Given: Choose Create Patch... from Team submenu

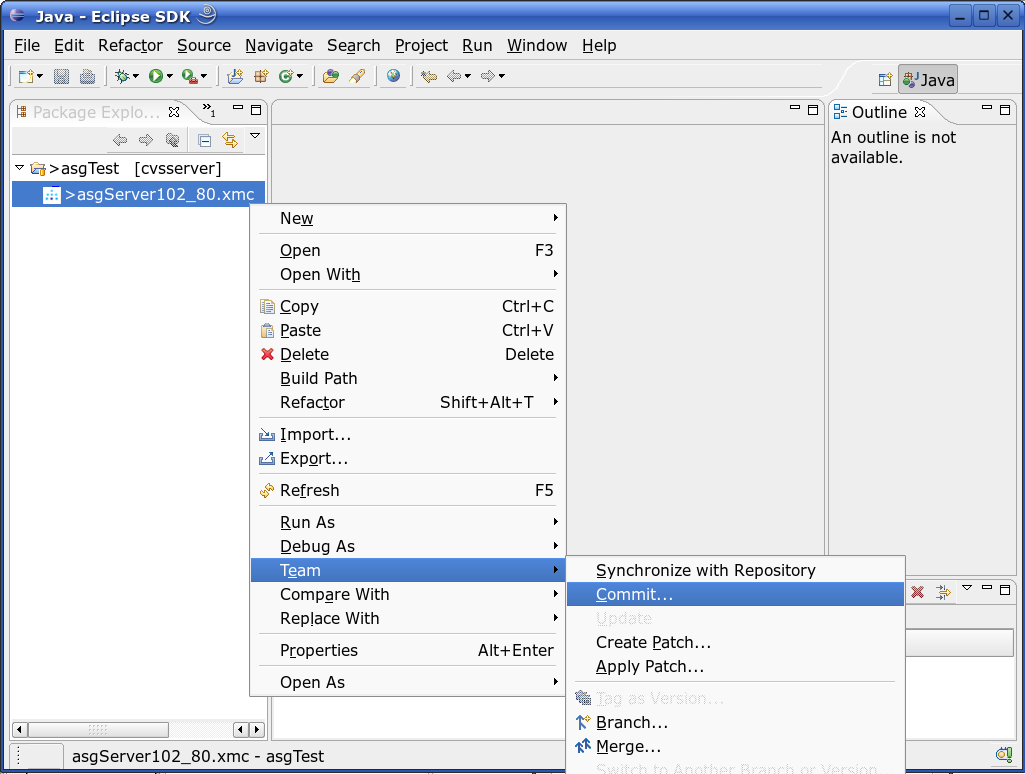Looking at the screenshot, I should tap(735, 643).
